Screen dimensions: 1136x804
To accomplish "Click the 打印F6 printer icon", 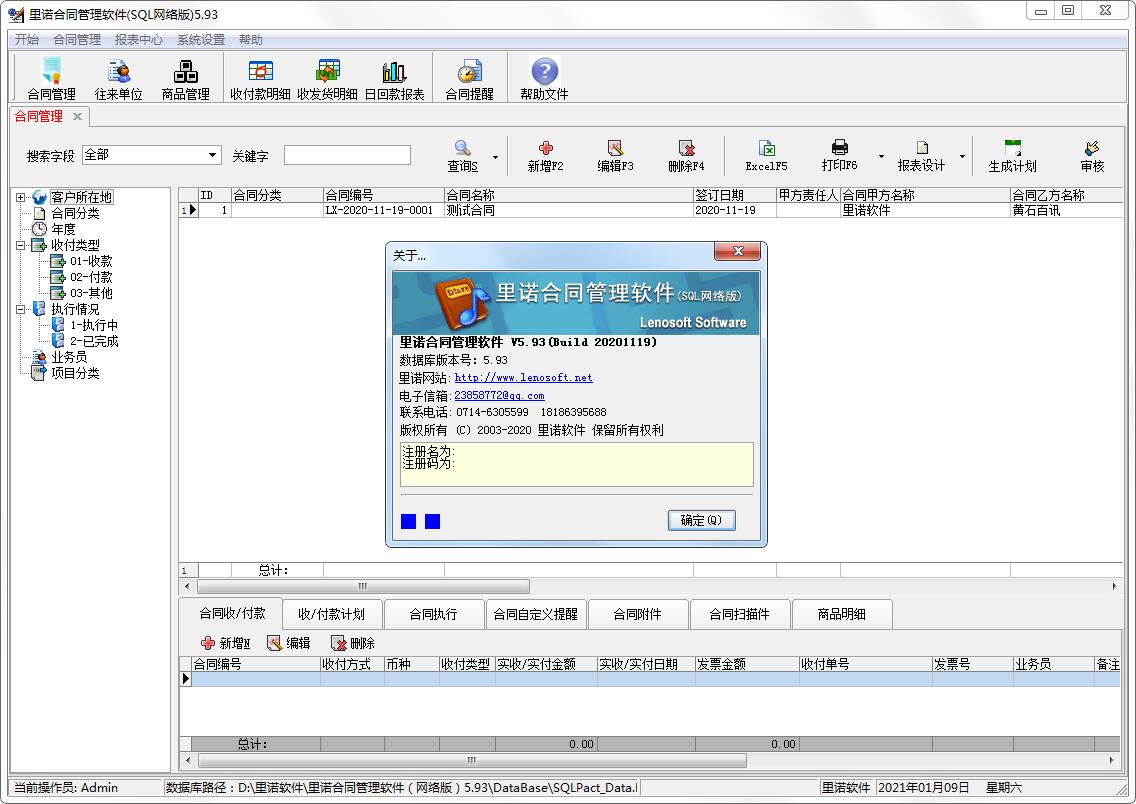I will coord(840,156).
